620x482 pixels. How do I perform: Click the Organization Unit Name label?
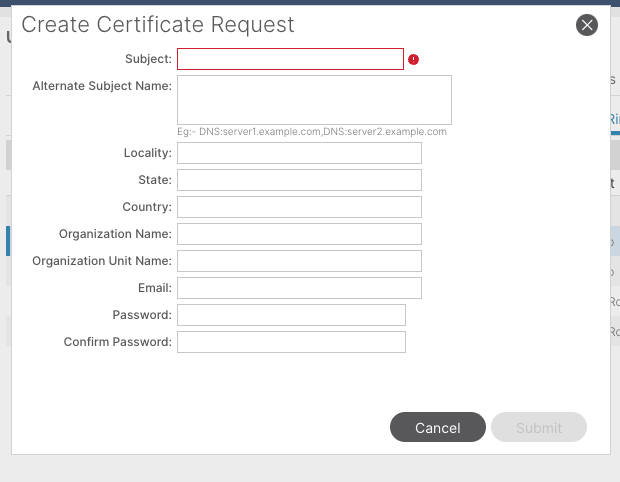(102, 261)
